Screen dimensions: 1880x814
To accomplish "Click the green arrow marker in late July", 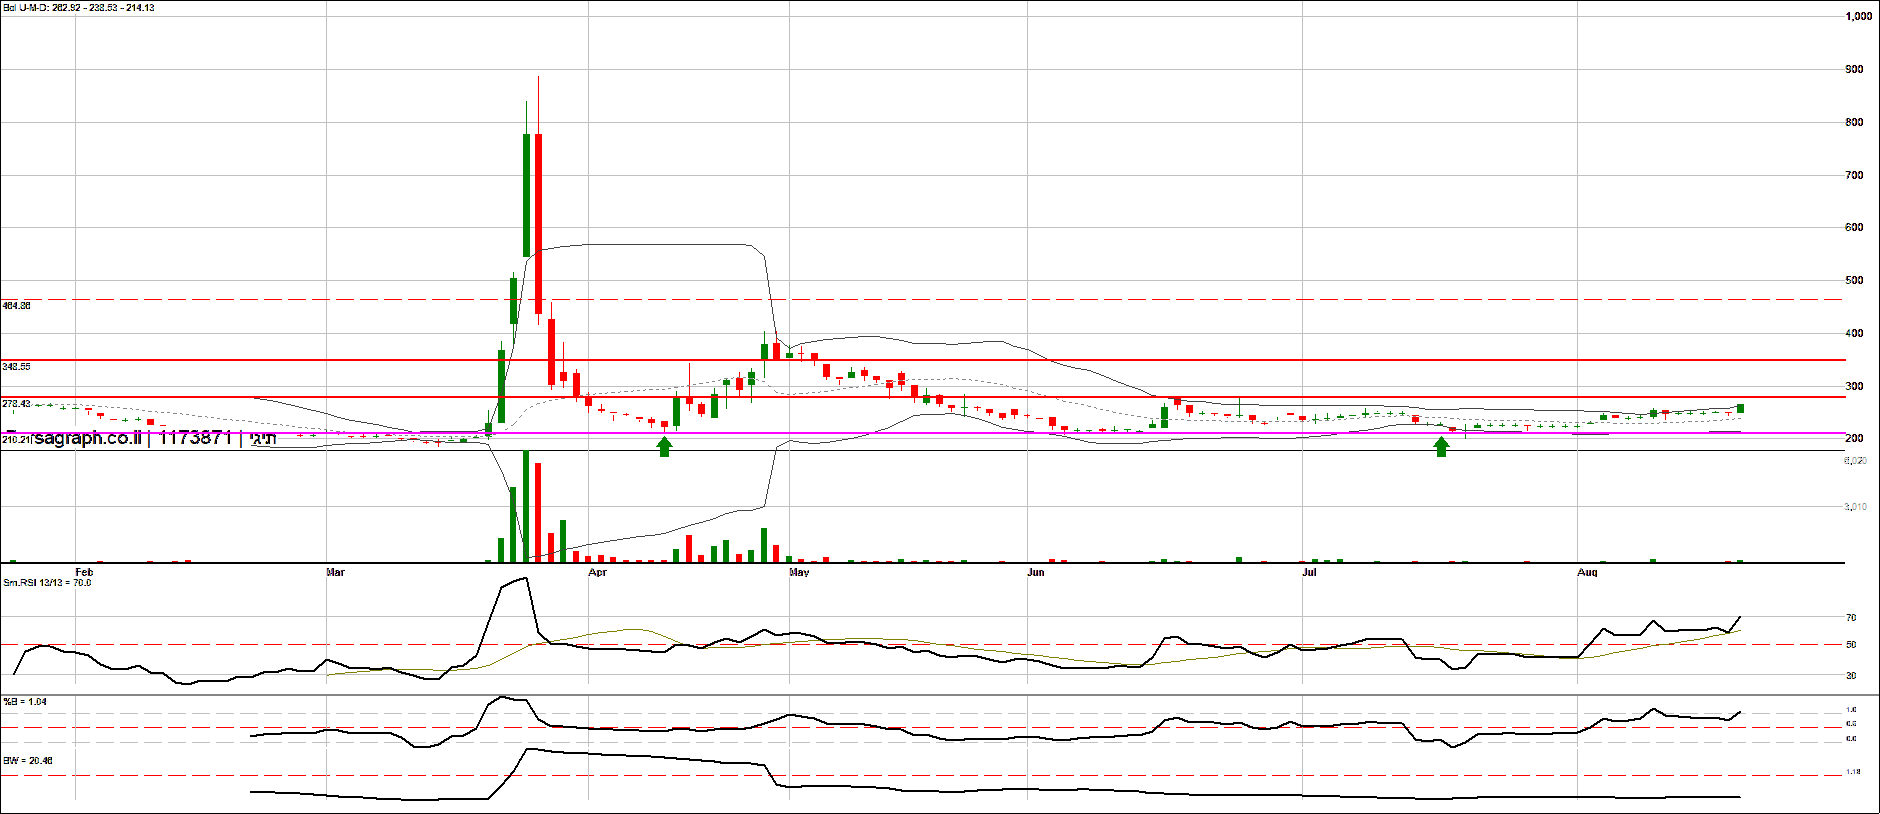I will (1441, 446).
